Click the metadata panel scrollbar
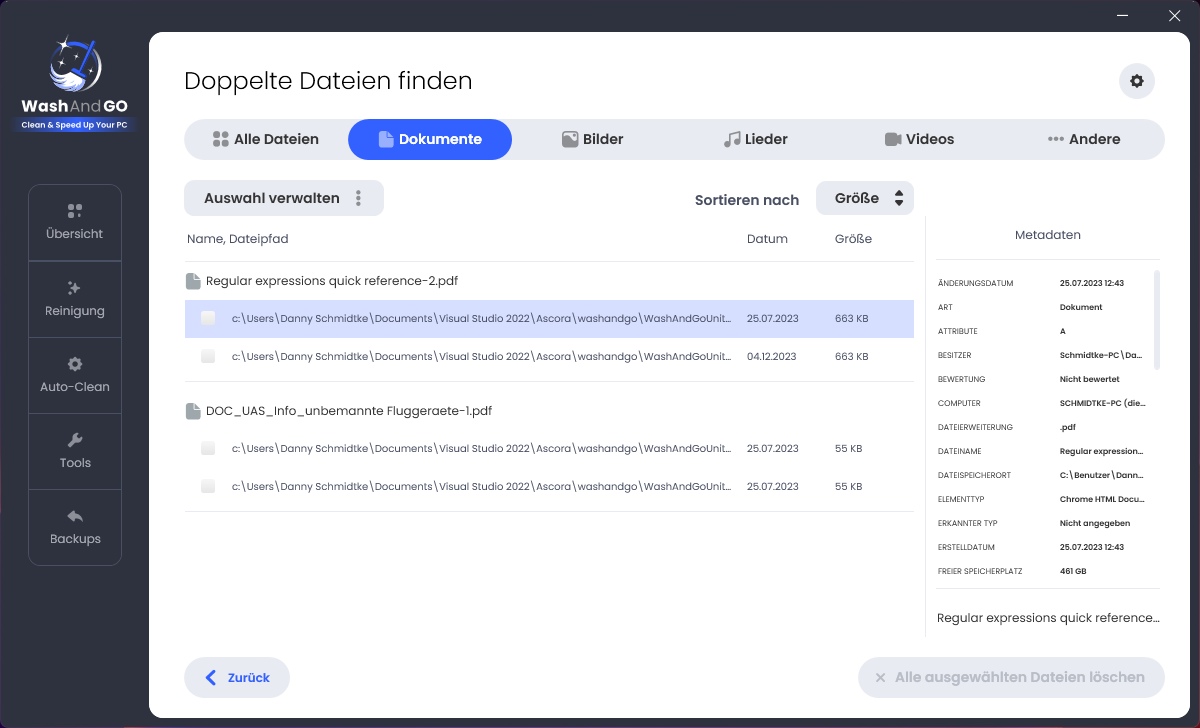 (1157, 320)
